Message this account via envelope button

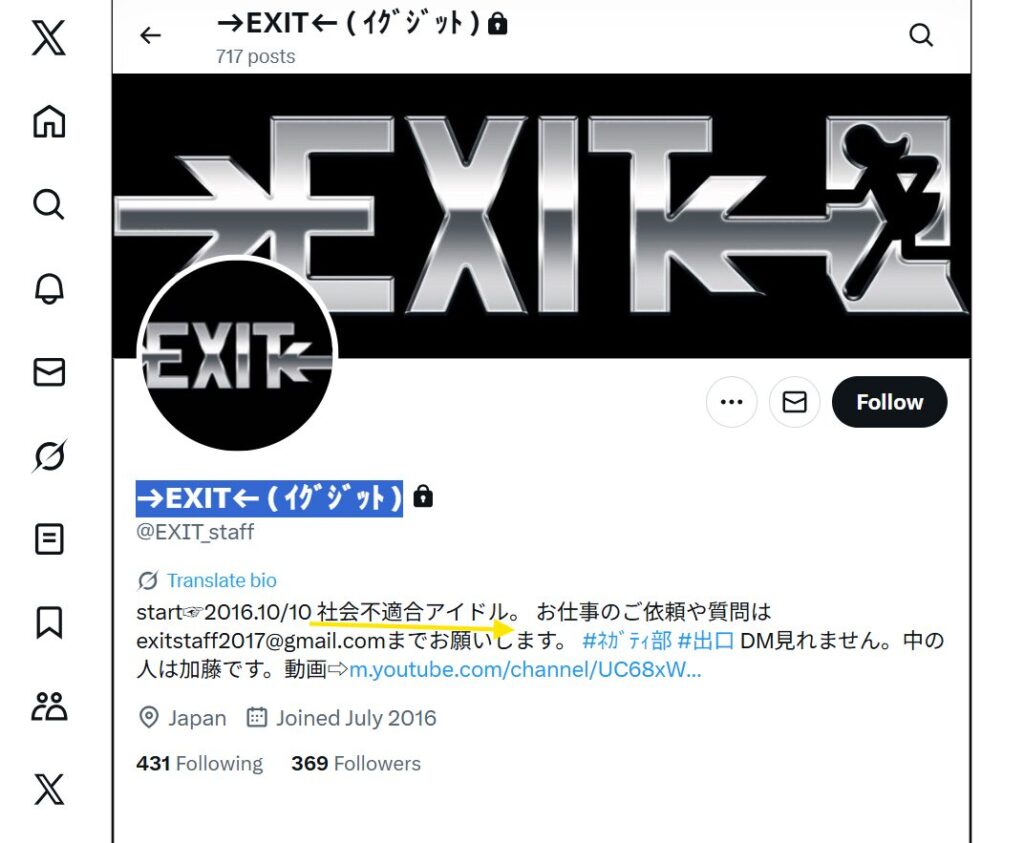point(794,402)
